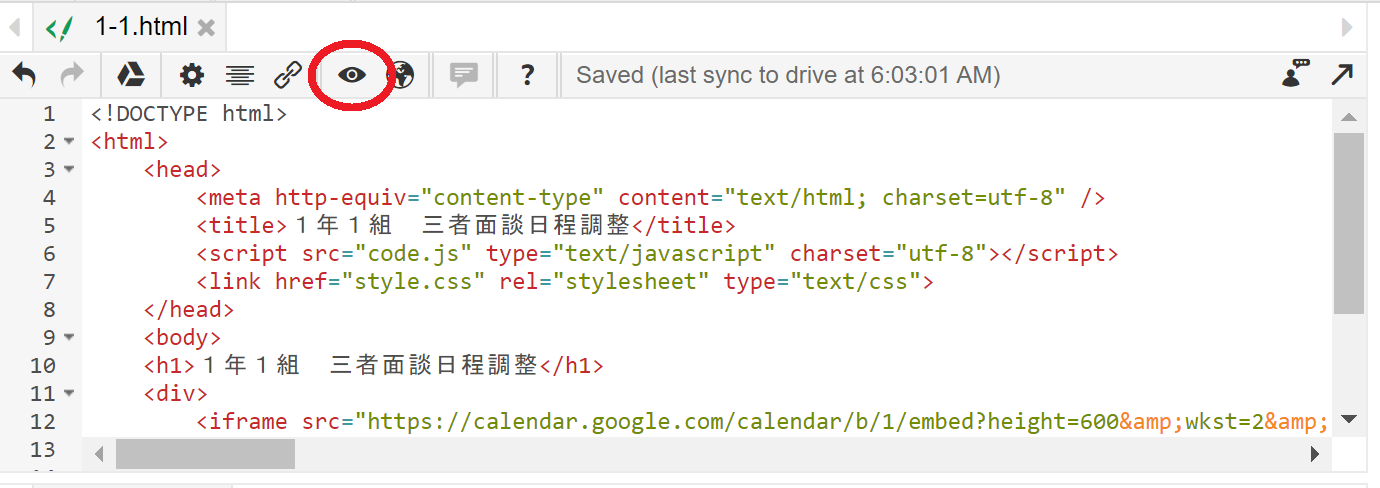Click the vertical scrollbar thumb

point(1349,222)
